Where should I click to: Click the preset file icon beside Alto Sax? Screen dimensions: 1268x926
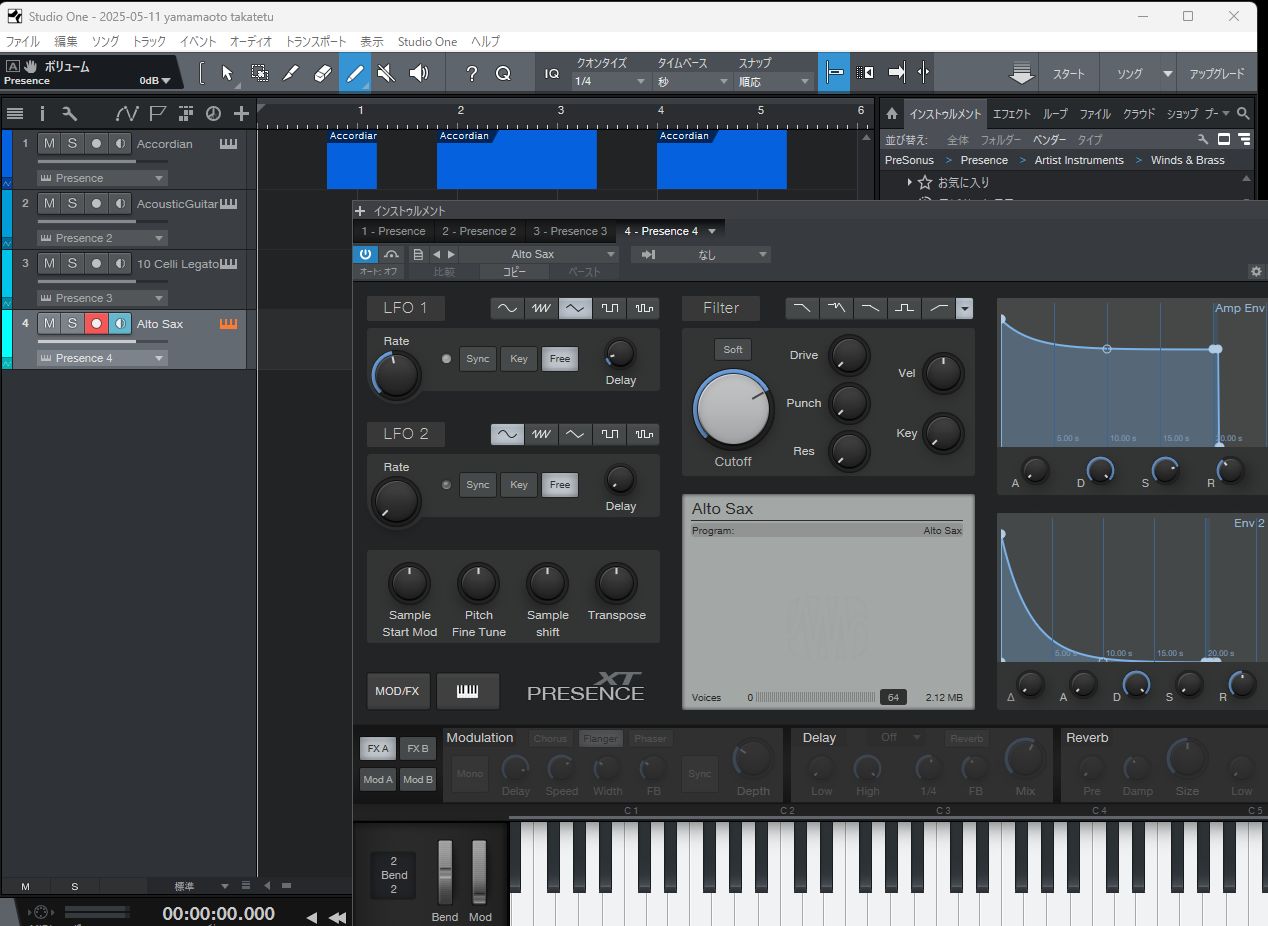coord(418,254)
